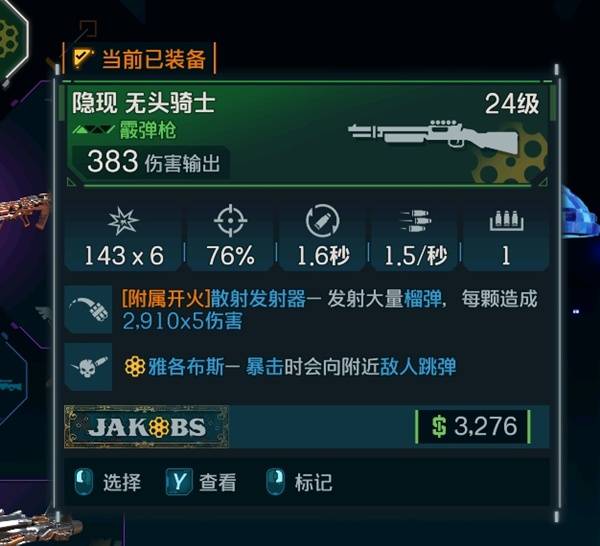Screen dimensions: 600x546
Task: Click the 隐现 无头骑士 weapon name
Action: 143,103
